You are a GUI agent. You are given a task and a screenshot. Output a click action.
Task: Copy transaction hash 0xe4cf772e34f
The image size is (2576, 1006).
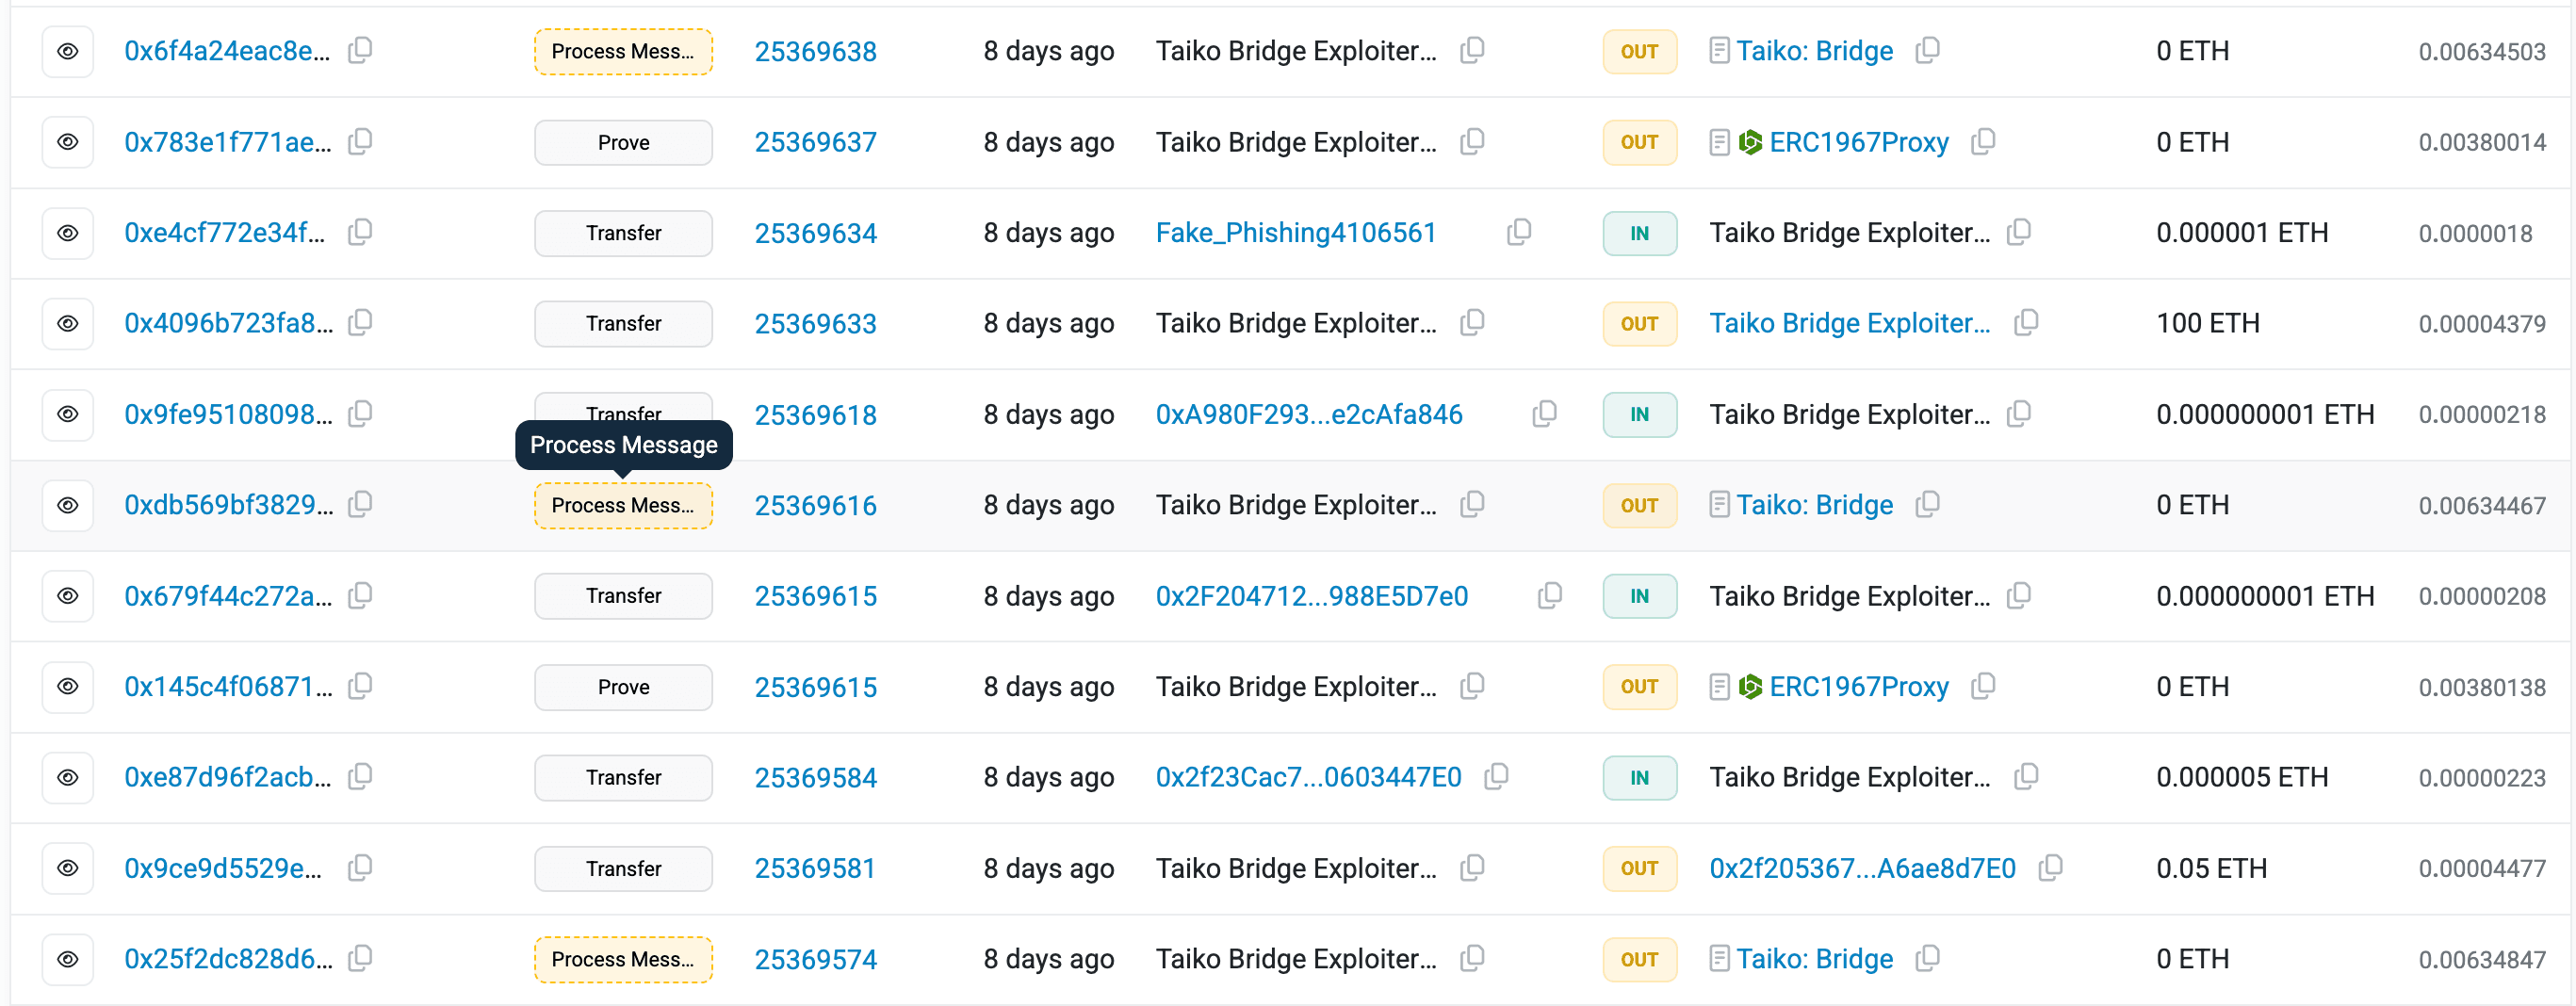pos(360,232)
